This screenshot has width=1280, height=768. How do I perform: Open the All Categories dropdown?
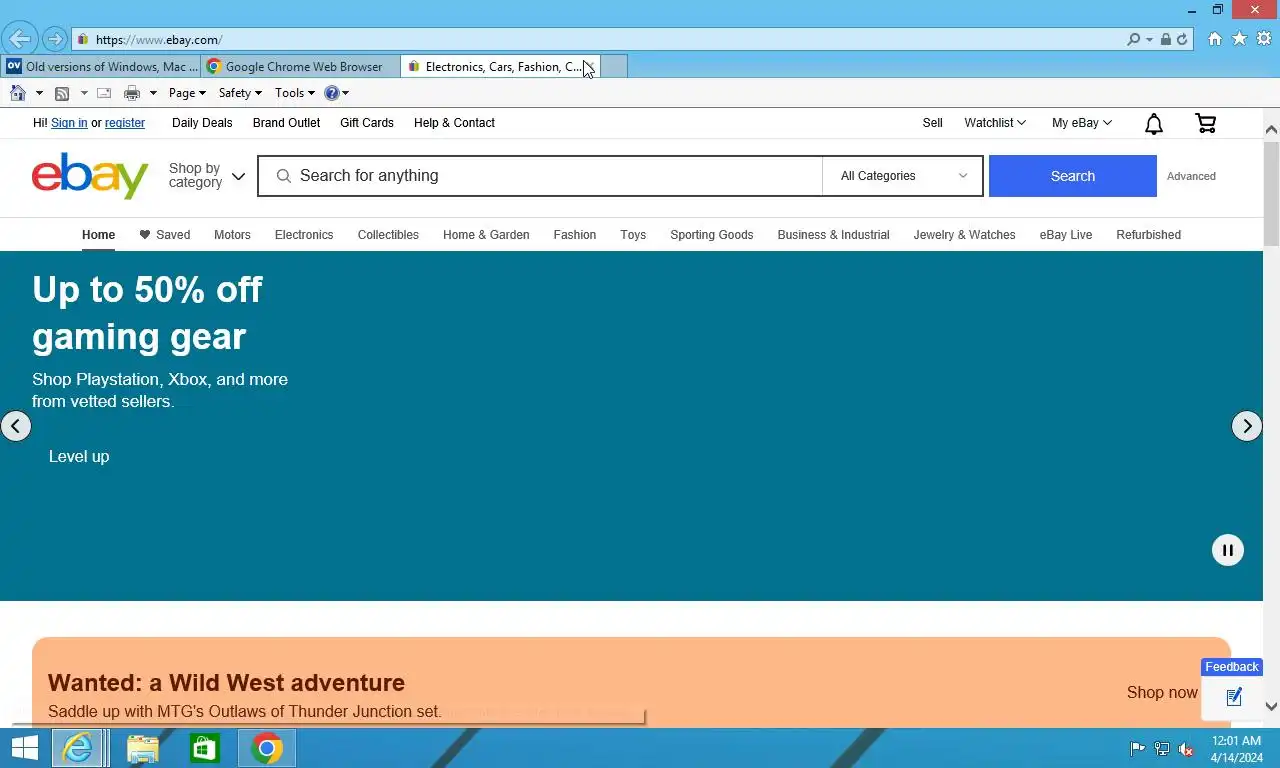click(x=903, y=176)
